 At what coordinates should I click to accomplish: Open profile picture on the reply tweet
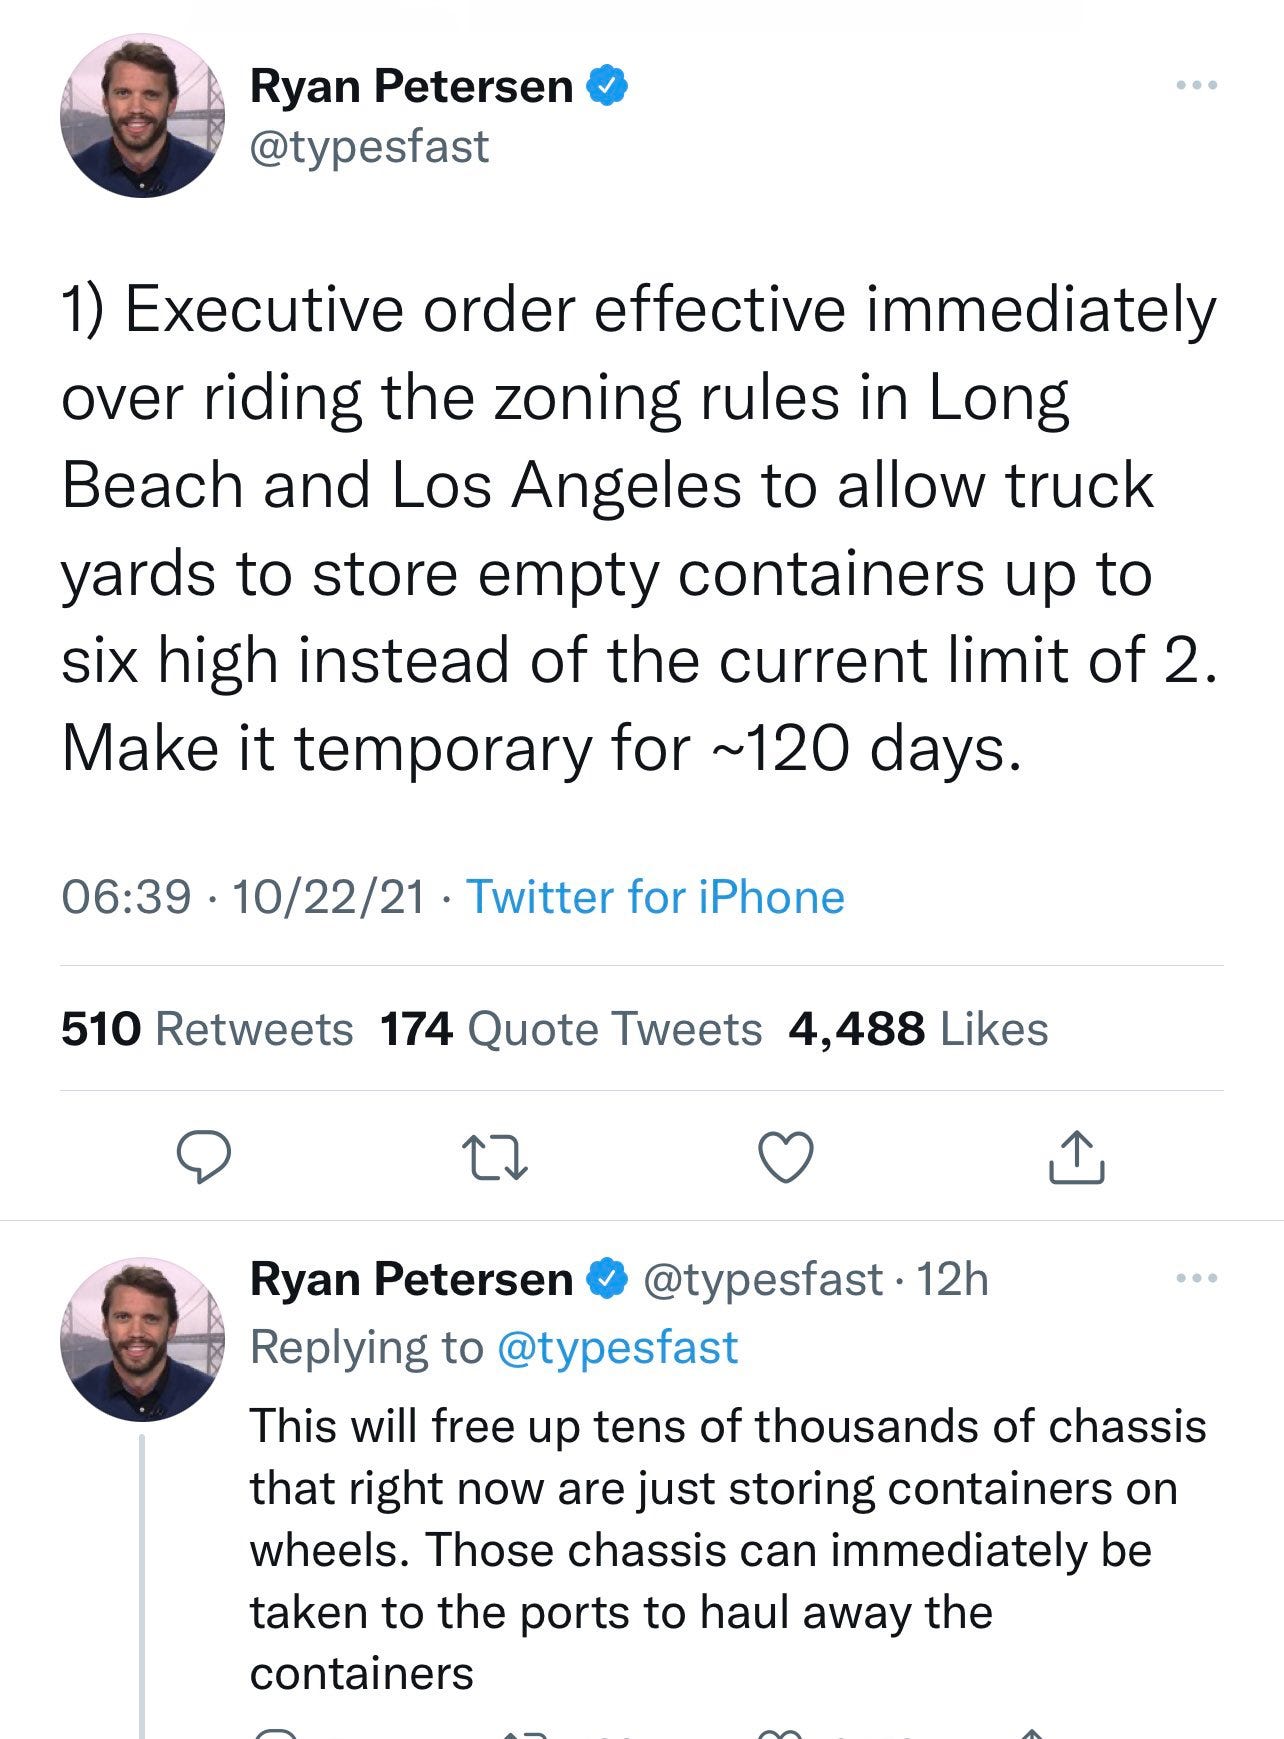[142, 1339]
